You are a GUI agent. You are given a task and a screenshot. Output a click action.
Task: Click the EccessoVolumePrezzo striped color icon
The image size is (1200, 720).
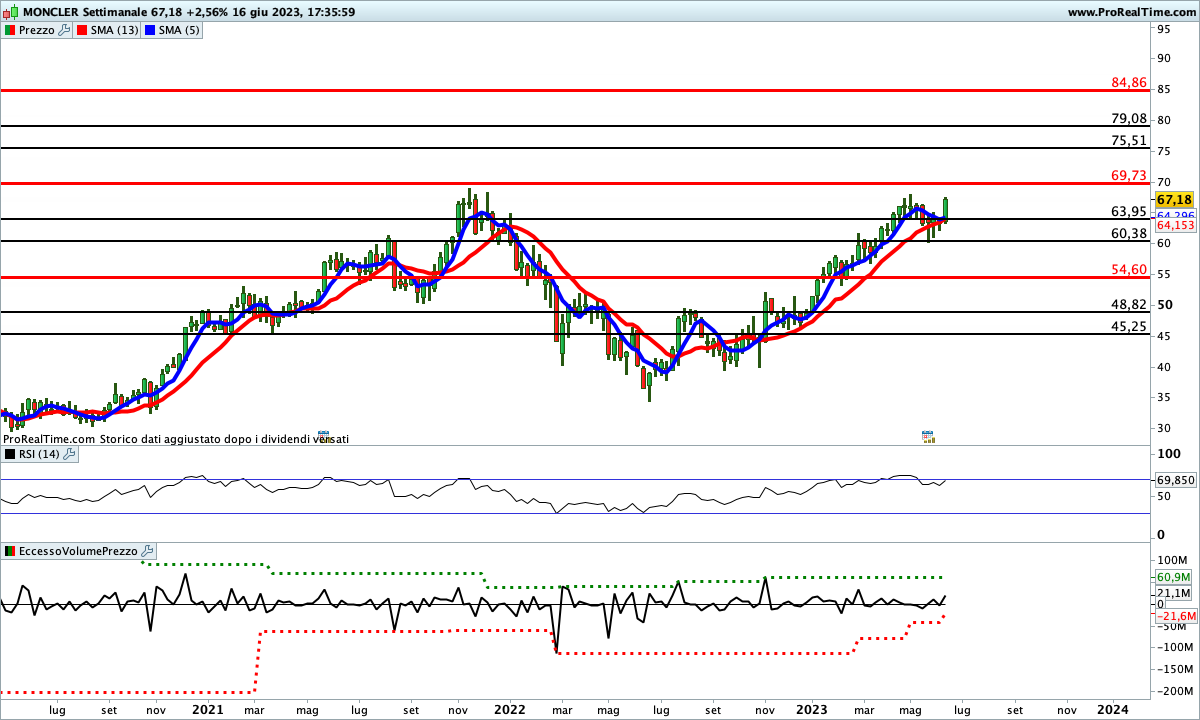[9, 551]
